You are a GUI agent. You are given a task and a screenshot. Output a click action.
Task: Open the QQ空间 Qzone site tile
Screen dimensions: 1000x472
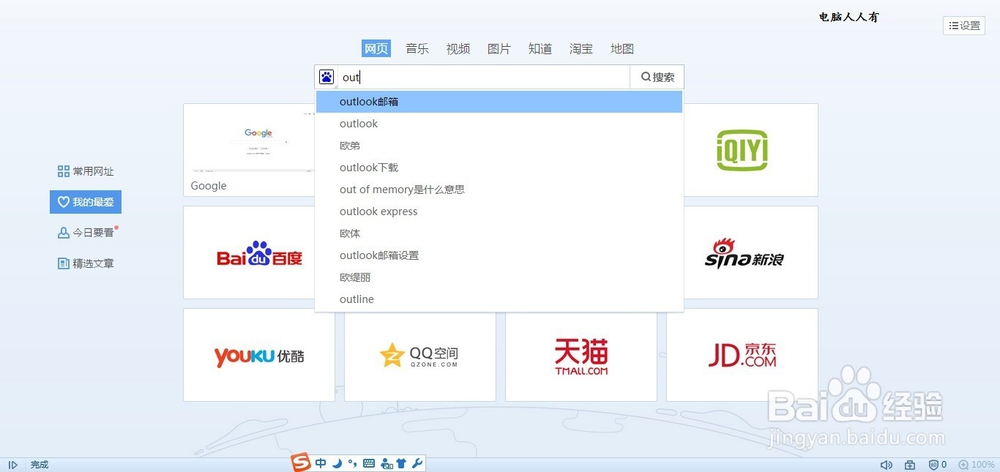(420, 355)
